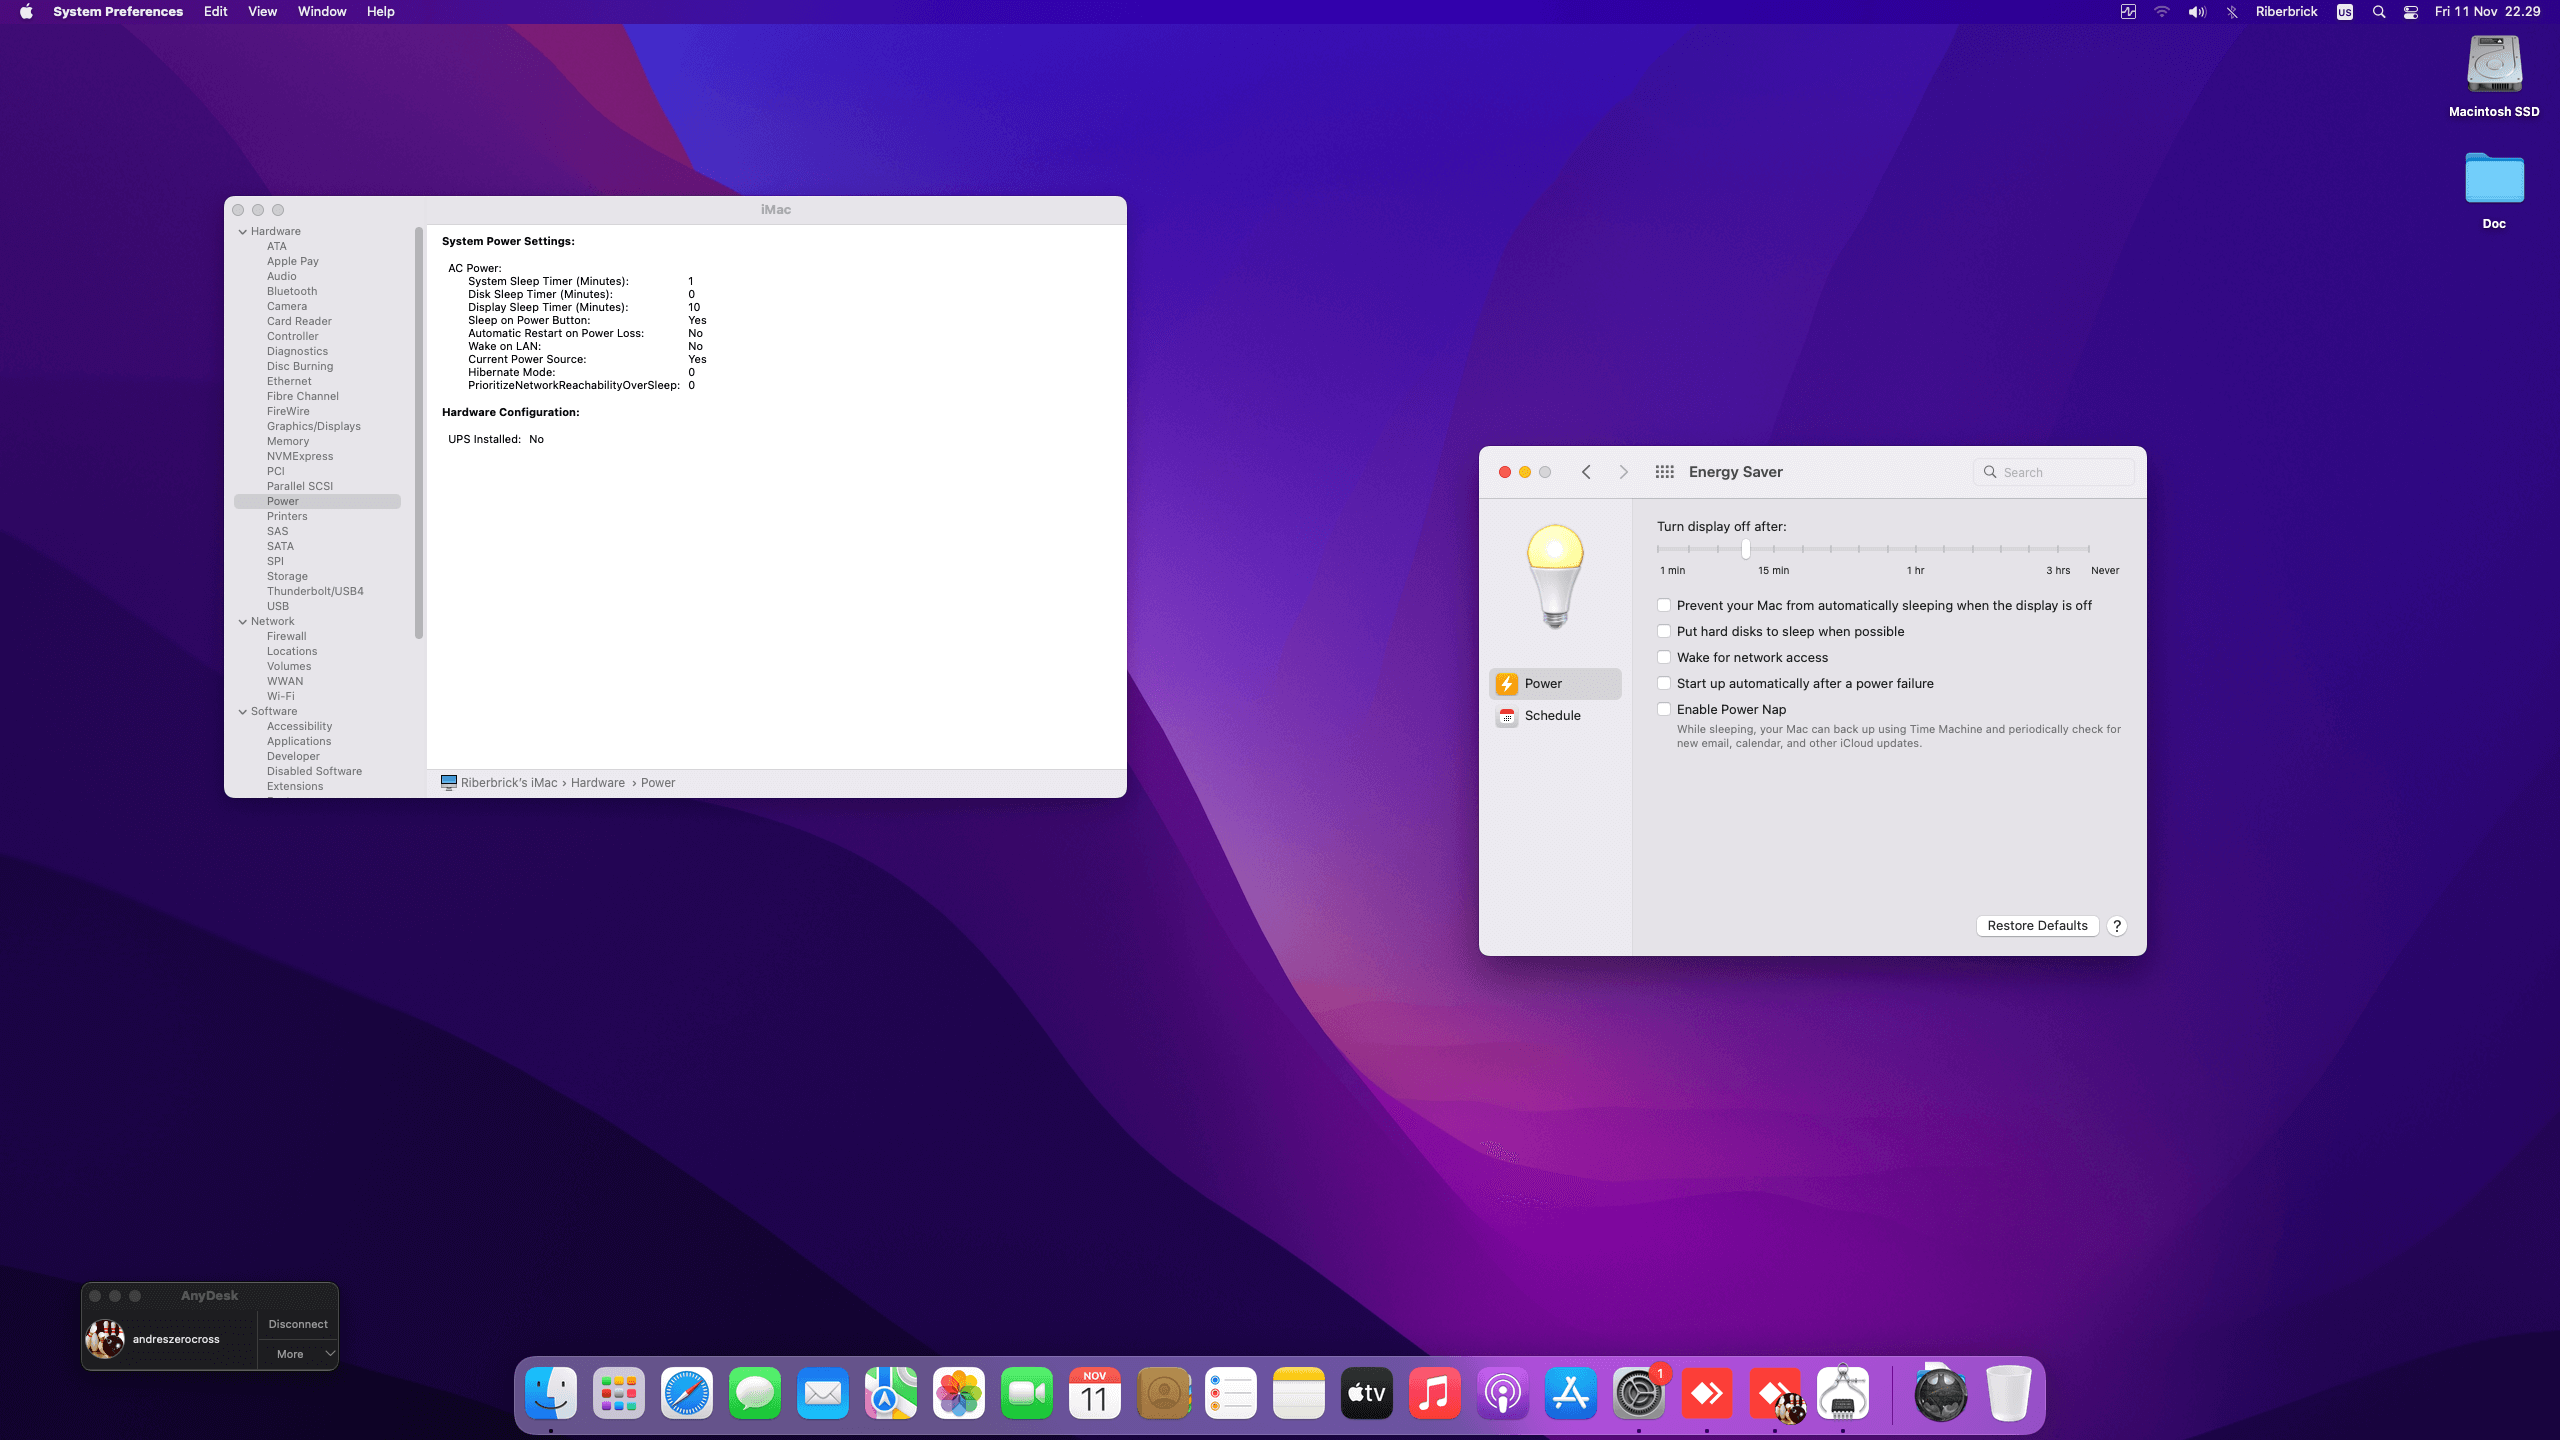Click the display off slider handle
Screen dimensions: 2560x1440
[1746, 549]
